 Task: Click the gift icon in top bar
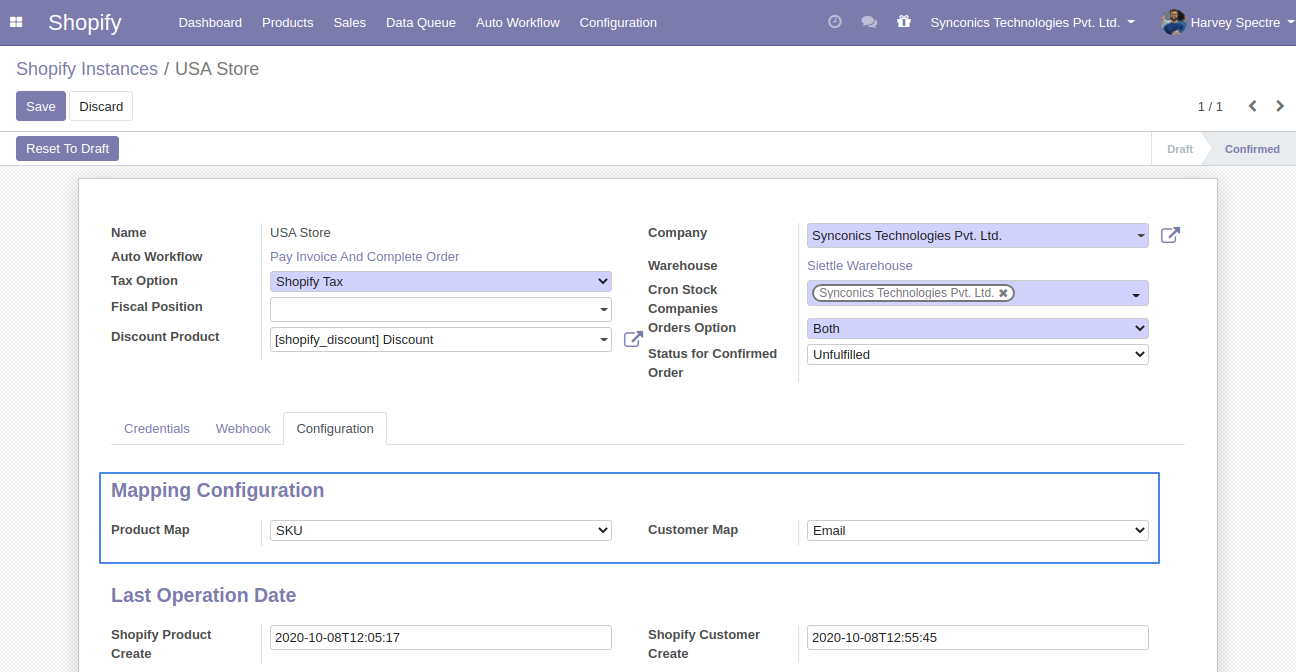(x=904, y=22)
